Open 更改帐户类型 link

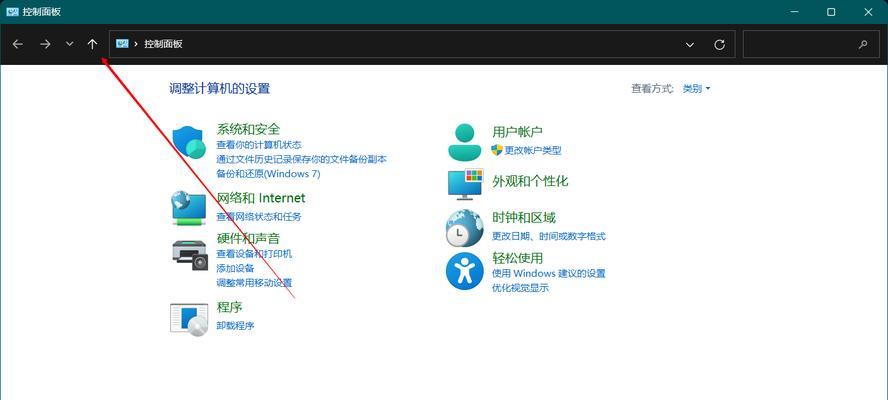point(533,151)
